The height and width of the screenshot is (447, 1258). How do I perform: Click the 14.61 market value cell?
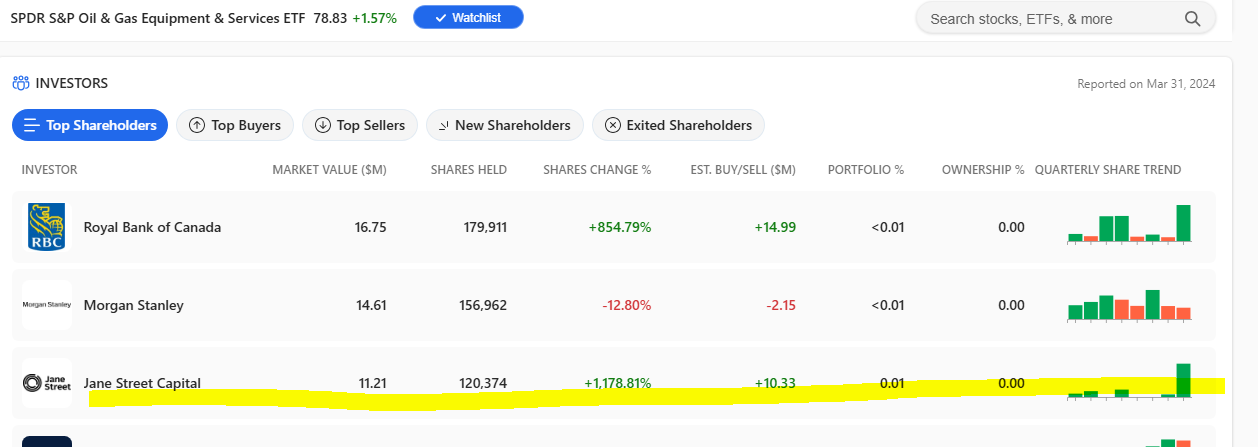371,305
